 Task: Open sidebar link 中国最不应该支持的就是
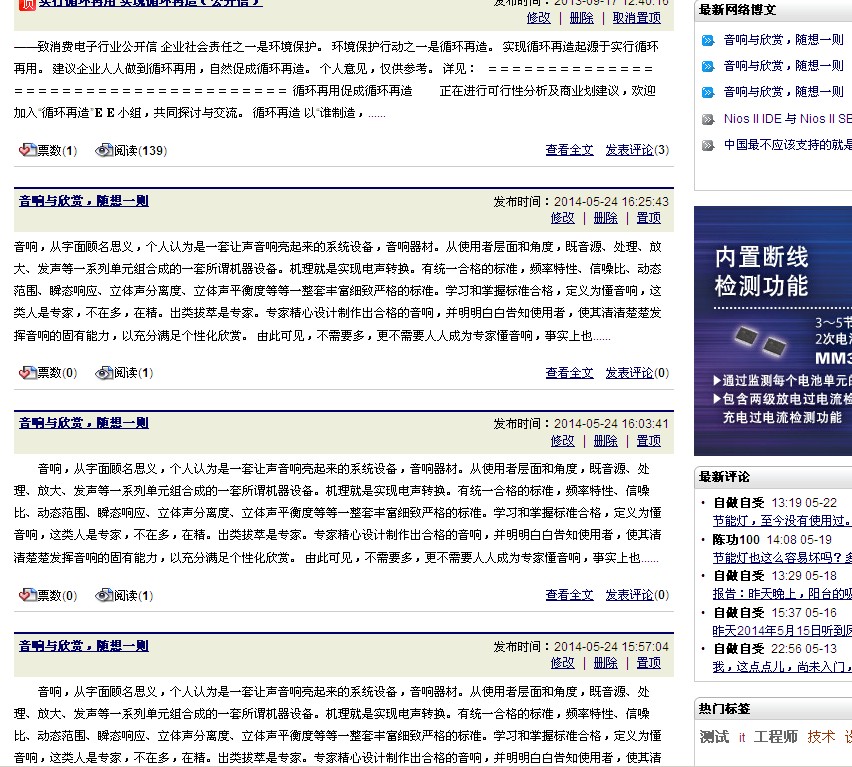click(x=787, y=144)
